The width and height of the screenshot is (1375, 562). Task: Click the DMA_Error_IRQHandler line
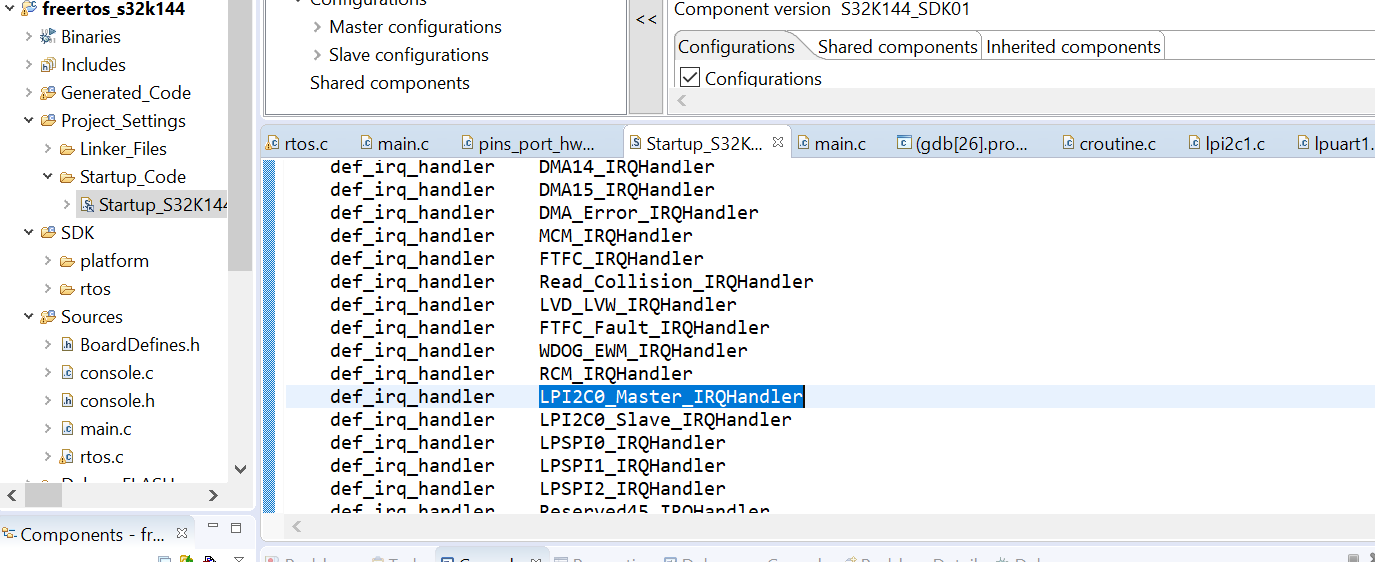click(649, 213)
